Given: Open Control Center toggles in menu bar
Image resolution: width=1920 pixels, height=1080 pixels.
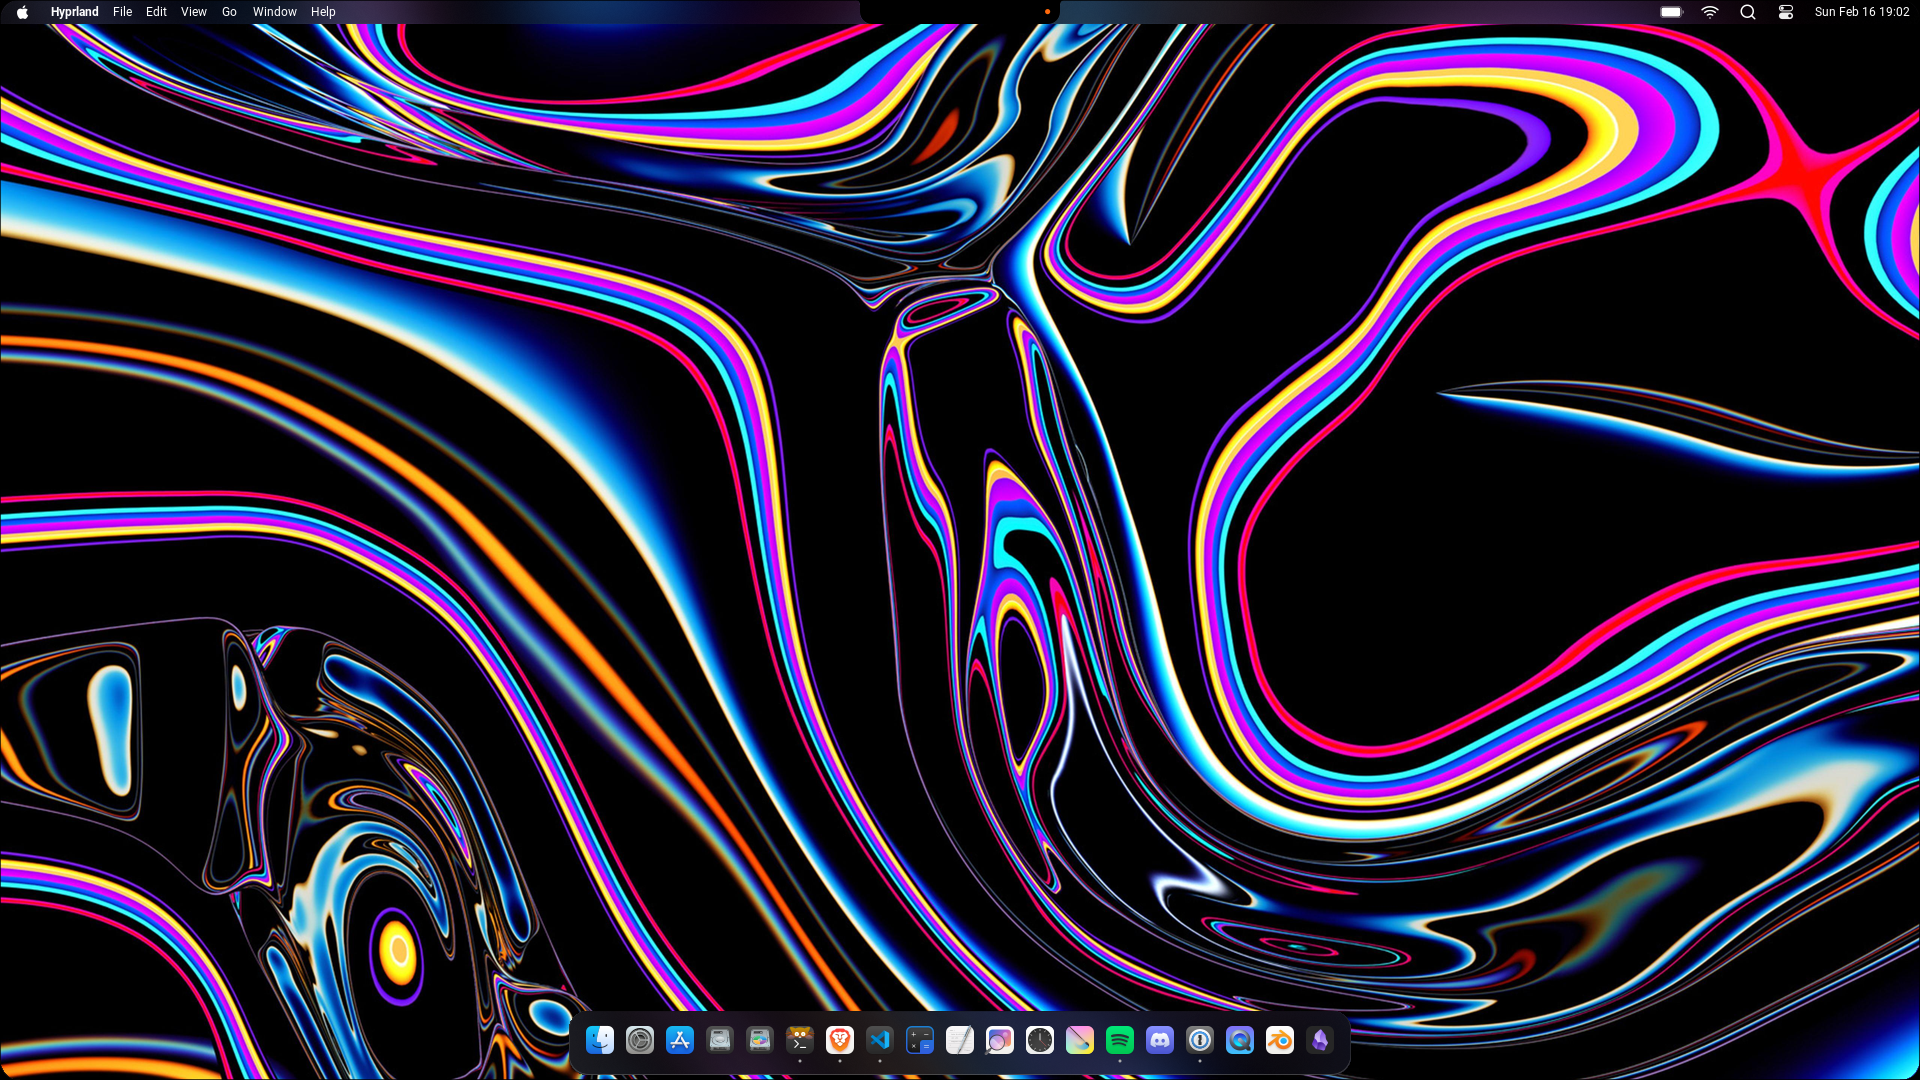Looking at the screenshot, I should 1786,12.
